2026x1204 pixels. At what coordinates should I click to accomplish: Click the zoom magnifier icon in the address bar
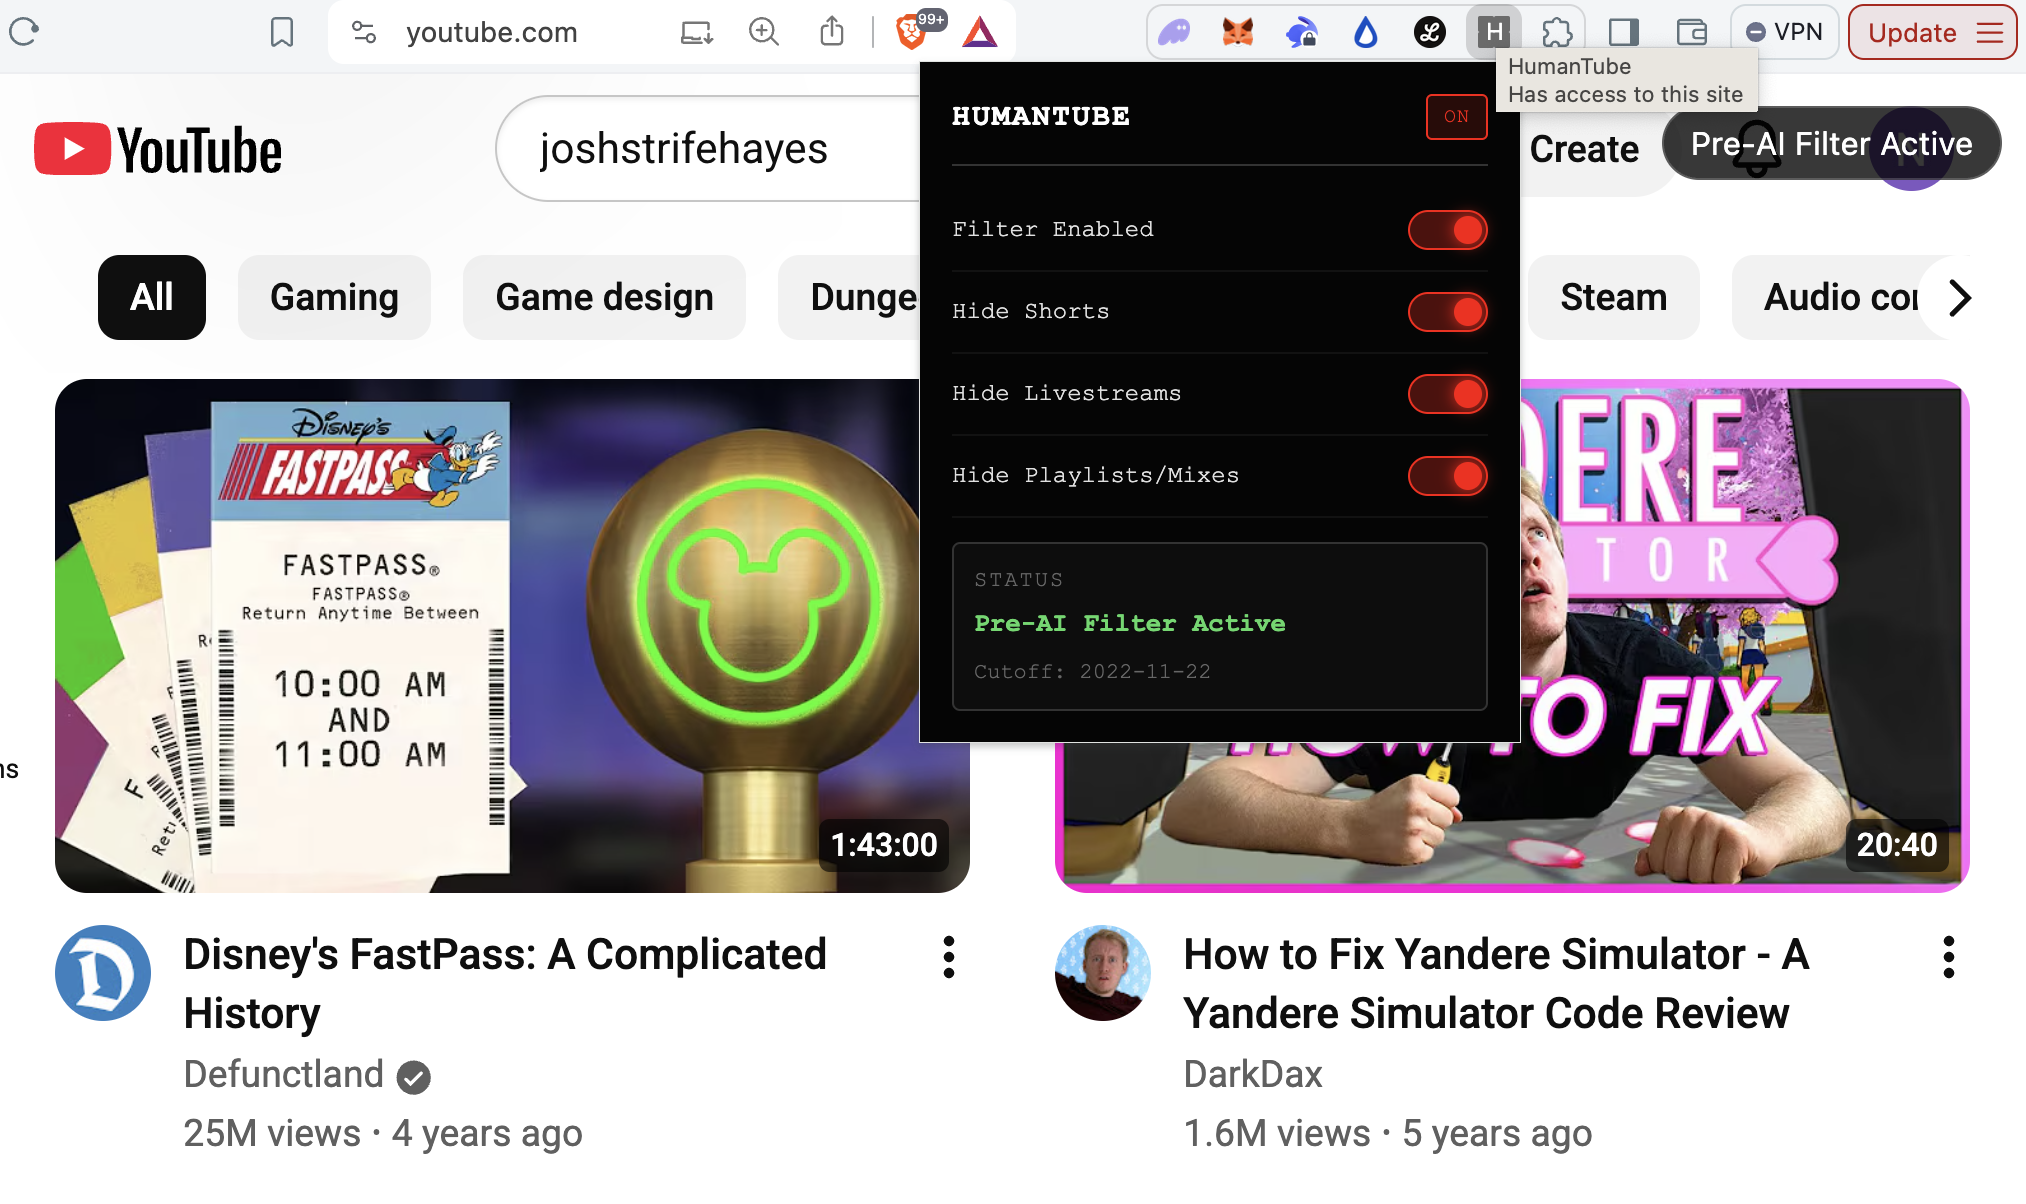coord(764,32)
